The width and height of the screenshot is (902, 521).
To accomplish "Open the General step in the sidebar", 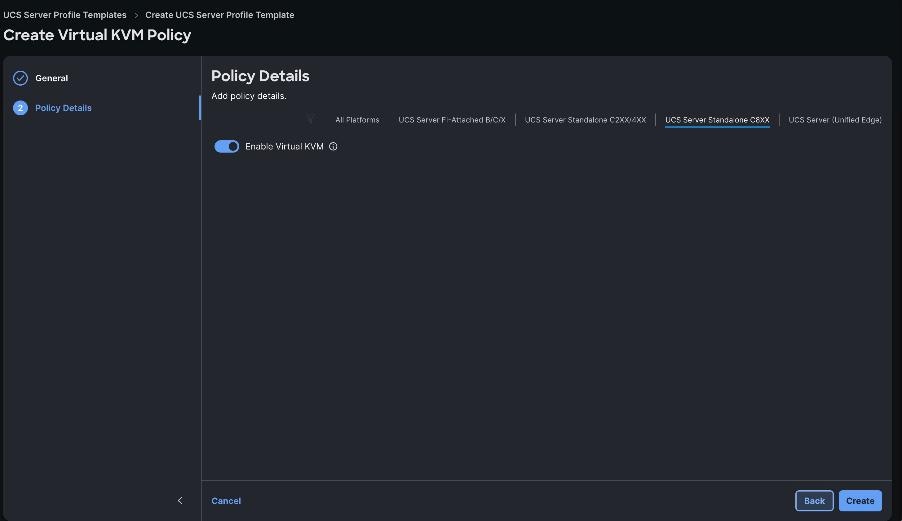I will (x=51, y=78).
